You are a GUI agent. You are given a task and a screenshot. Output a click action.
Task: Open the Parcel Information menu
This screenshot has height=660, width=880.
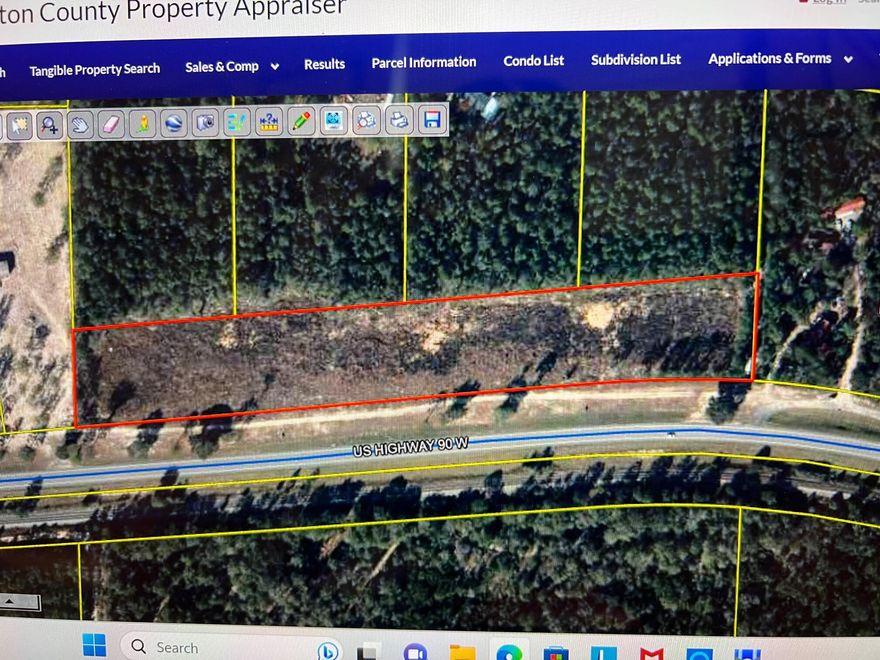click(423, 62)
